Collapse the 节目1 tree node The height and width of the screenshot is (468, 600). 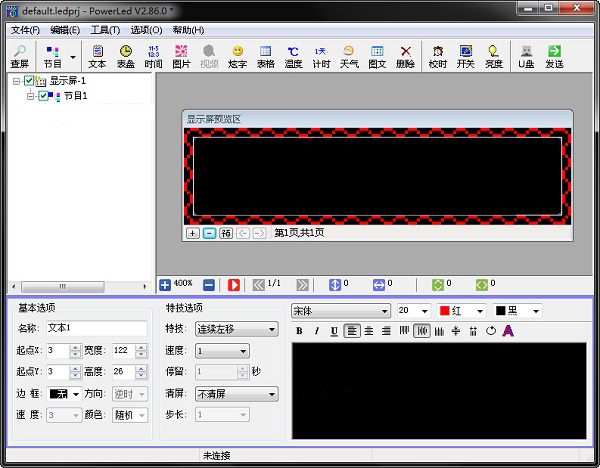(30, 96)
